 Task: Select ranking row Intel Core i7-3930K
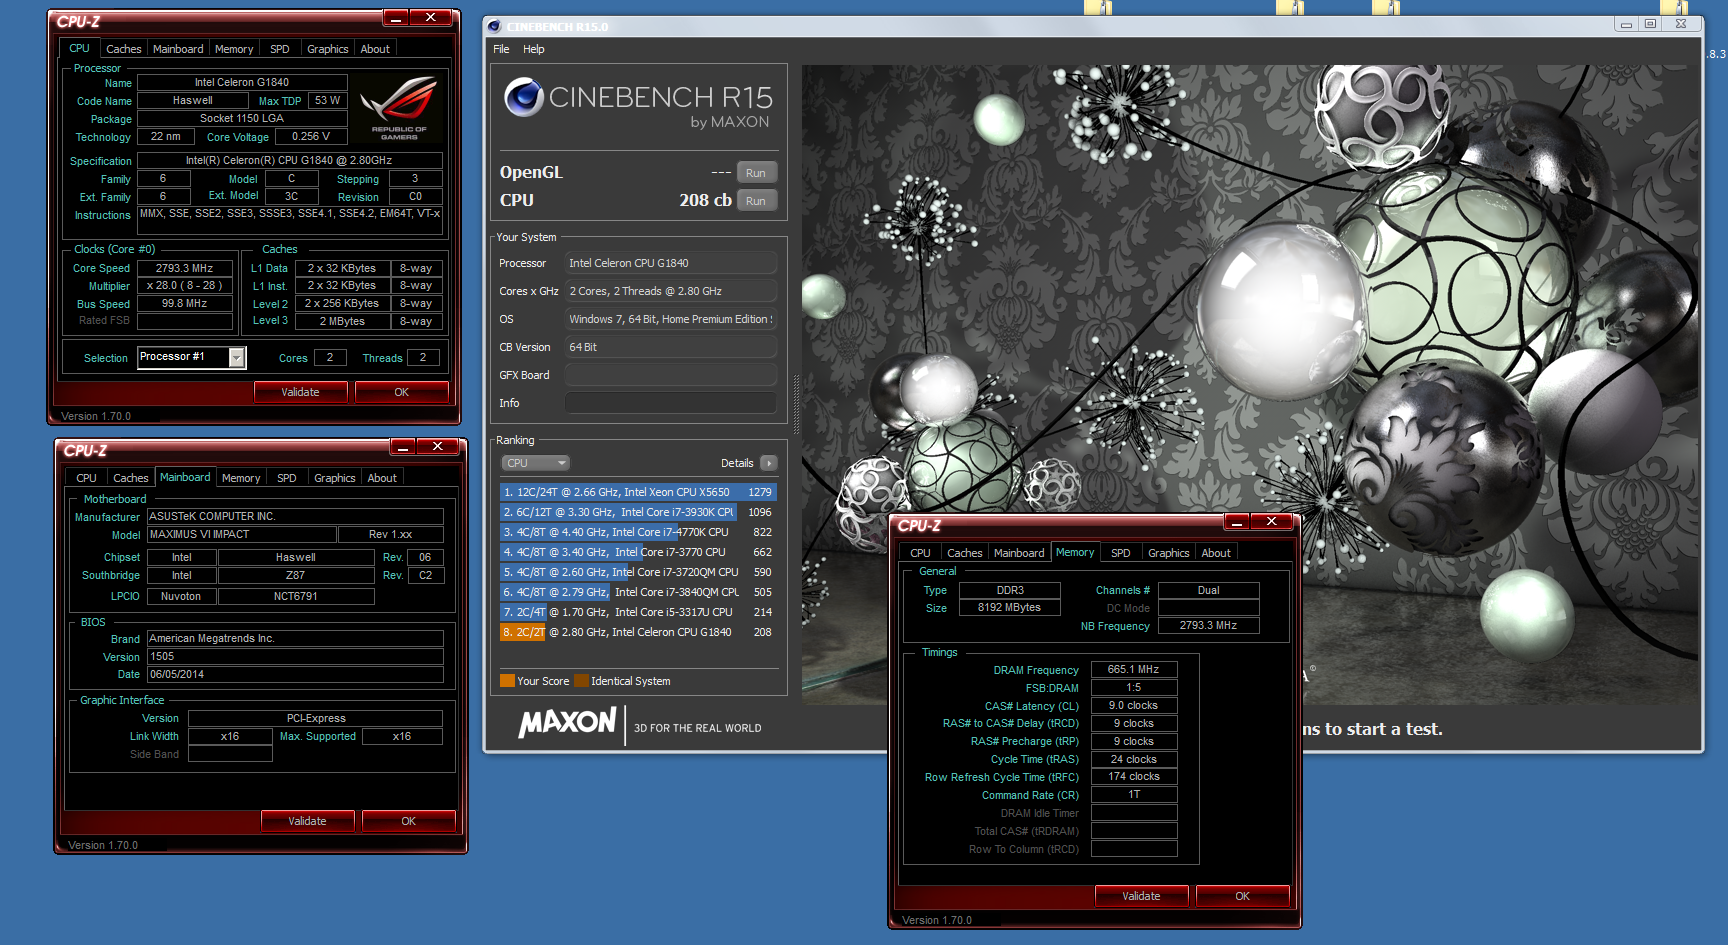click(x=638, y=512)
